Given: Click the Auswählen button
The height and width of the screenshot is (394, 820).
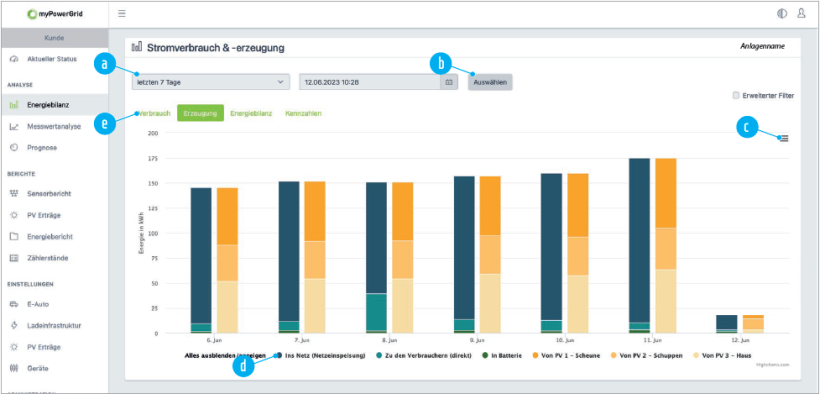Looking at the screenshot, I should click(490, 82).
